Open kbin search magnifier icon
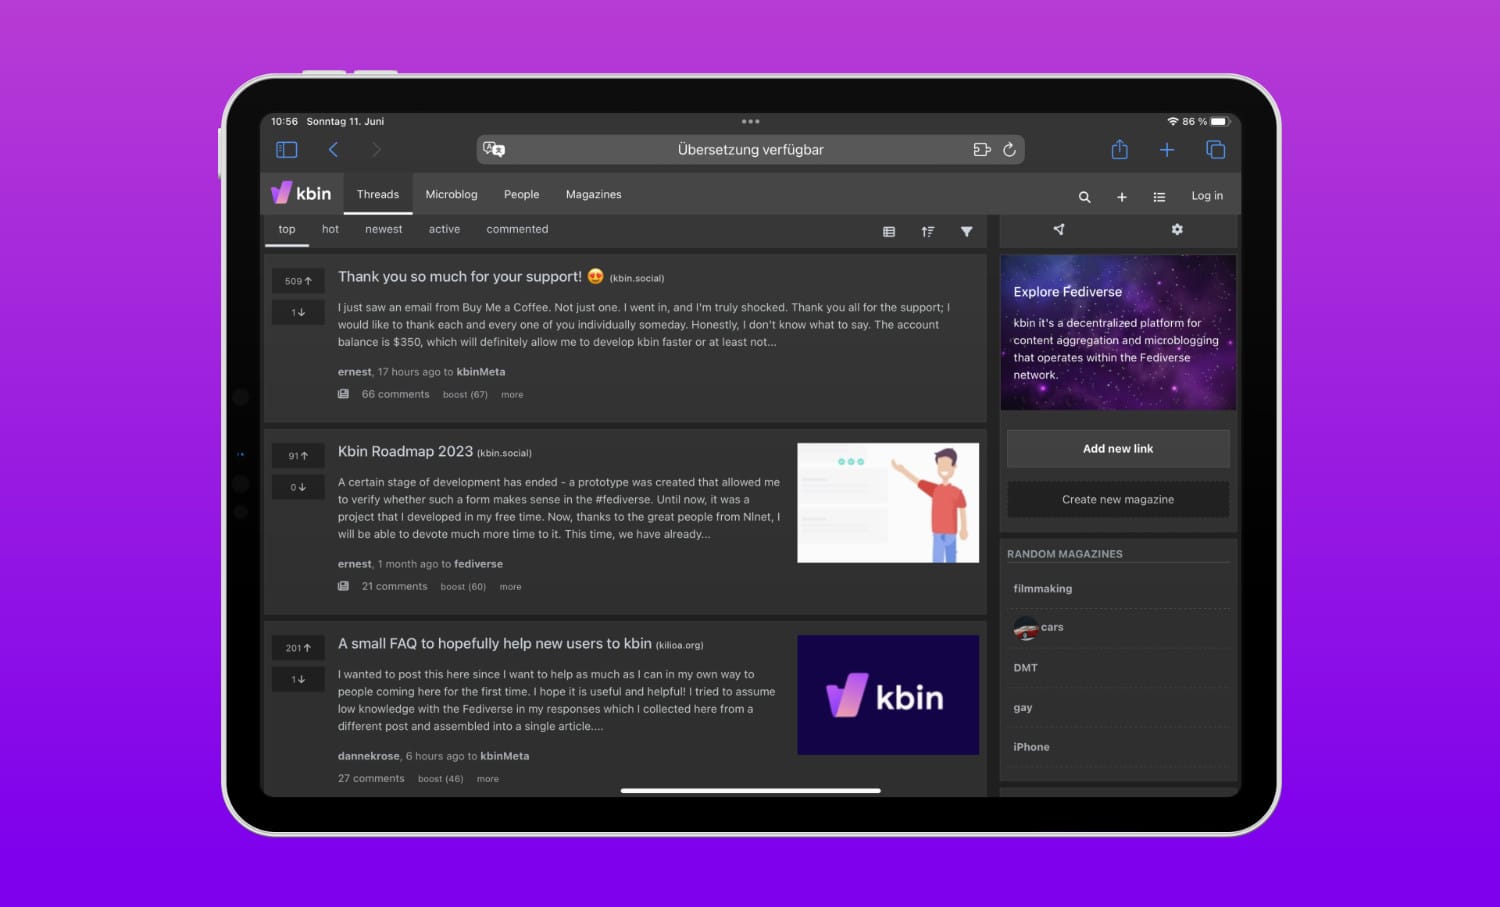Screen dimensions: 1500x907 pos(1084,197)
